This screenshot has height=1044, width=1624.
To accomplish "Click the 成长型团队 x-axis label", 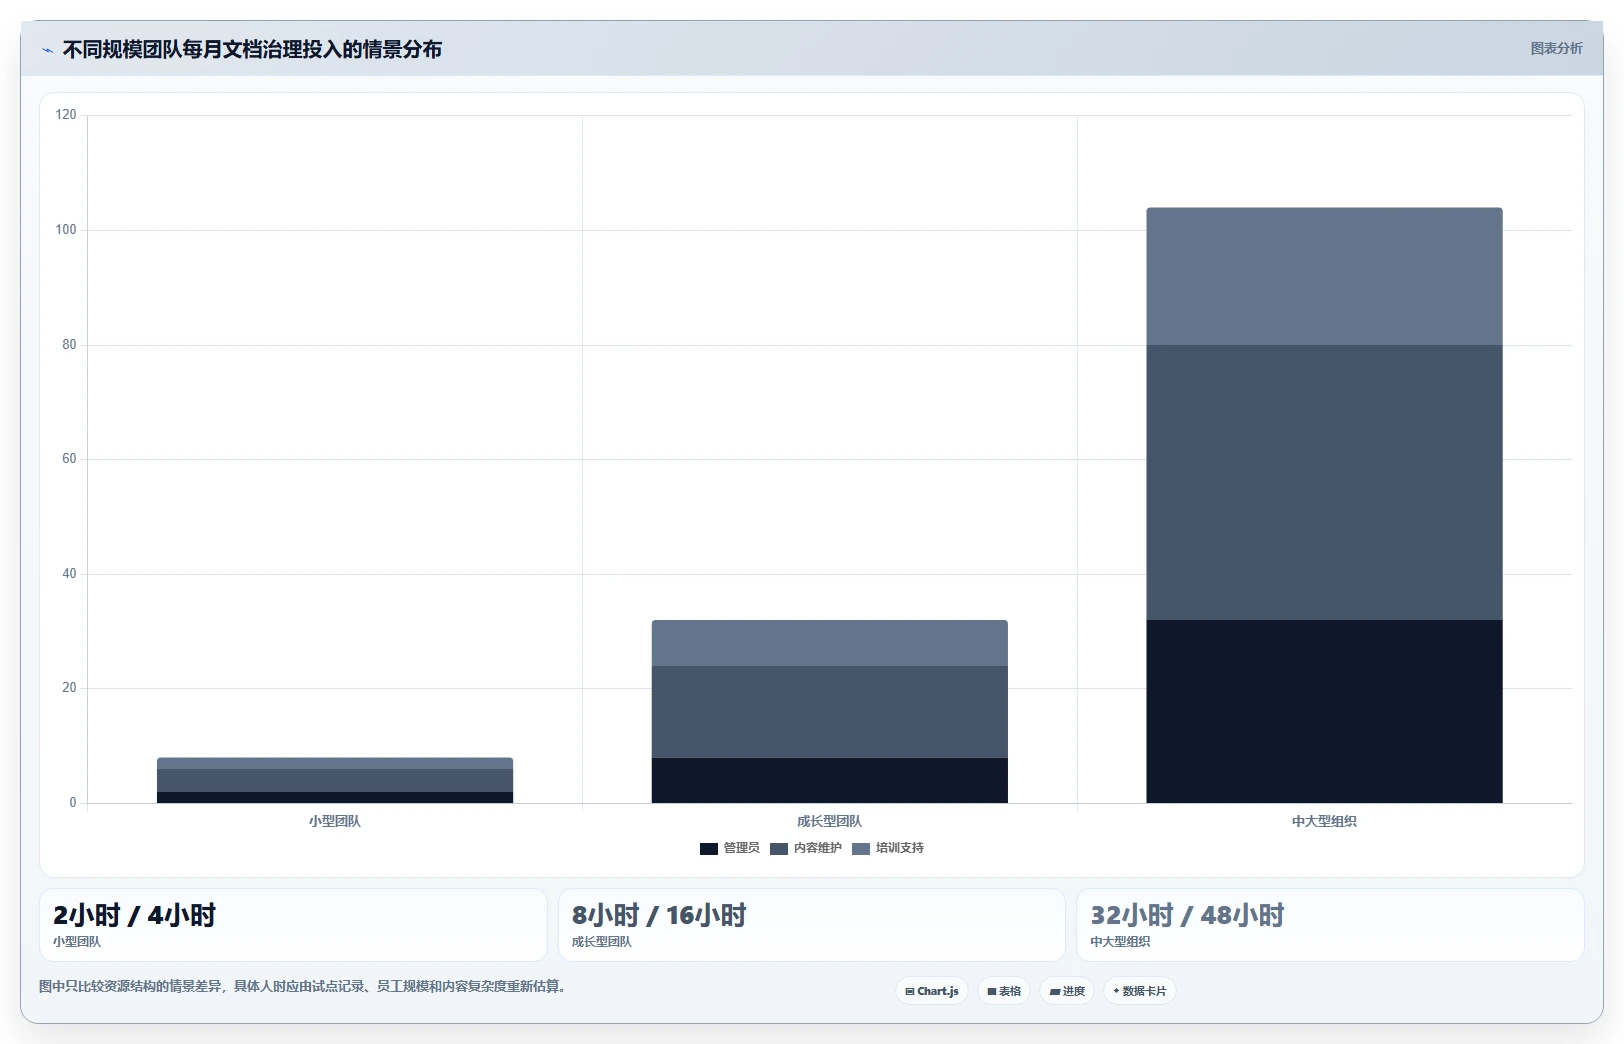I will [829, 821].
